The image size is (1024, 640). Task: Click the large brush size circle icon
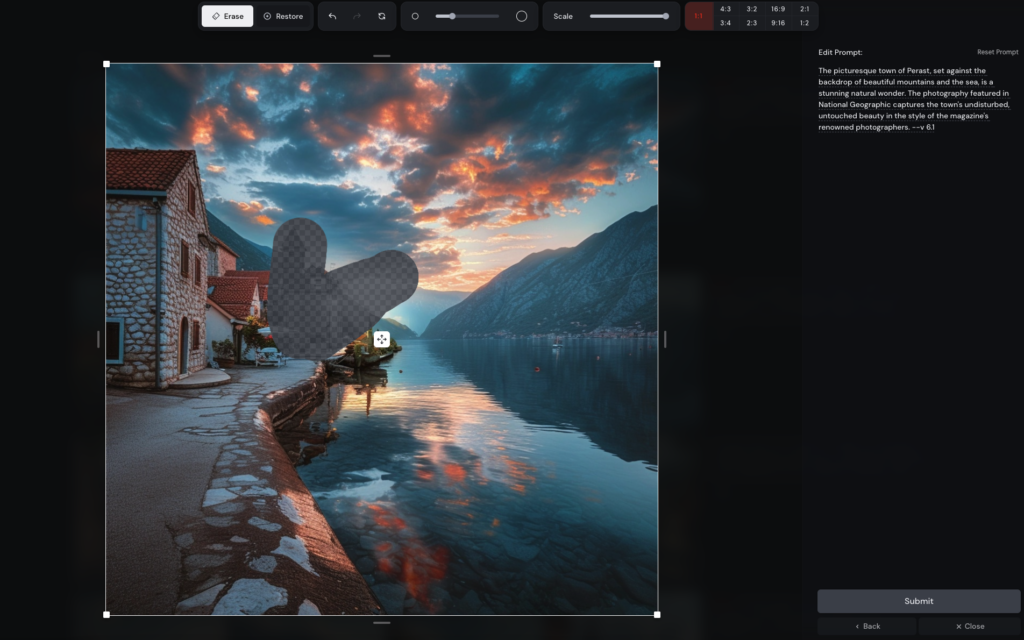(521, 16)
